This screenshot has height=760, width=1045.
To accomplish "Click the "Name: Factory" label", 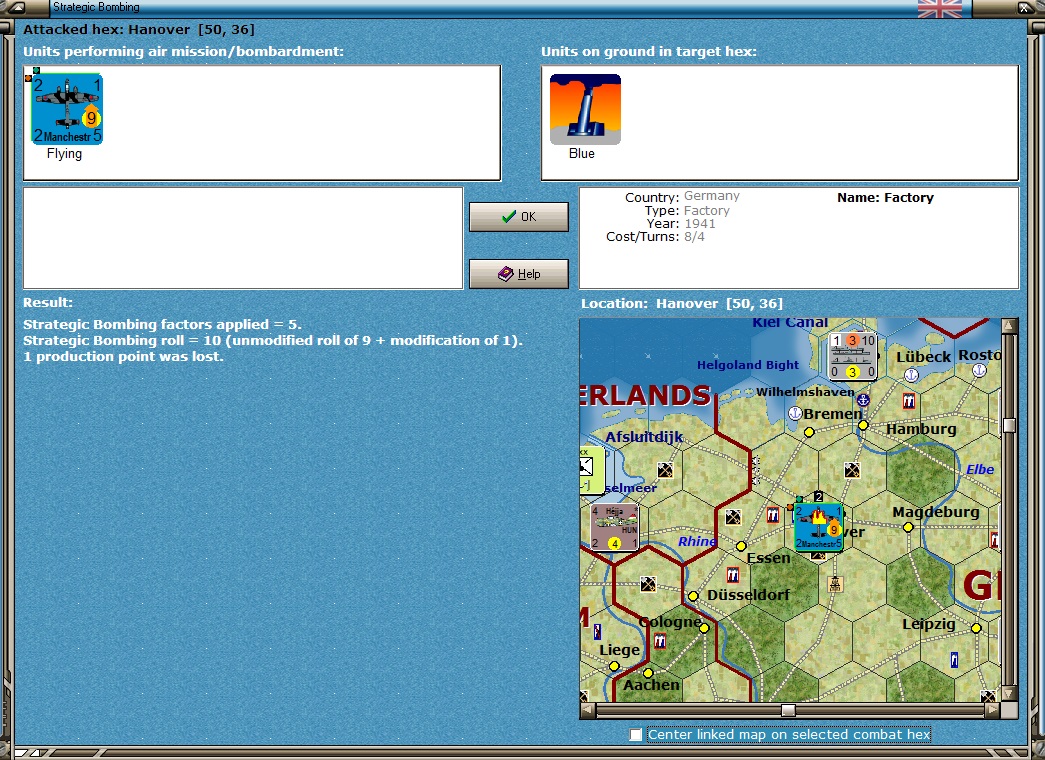I will [886, 198].
